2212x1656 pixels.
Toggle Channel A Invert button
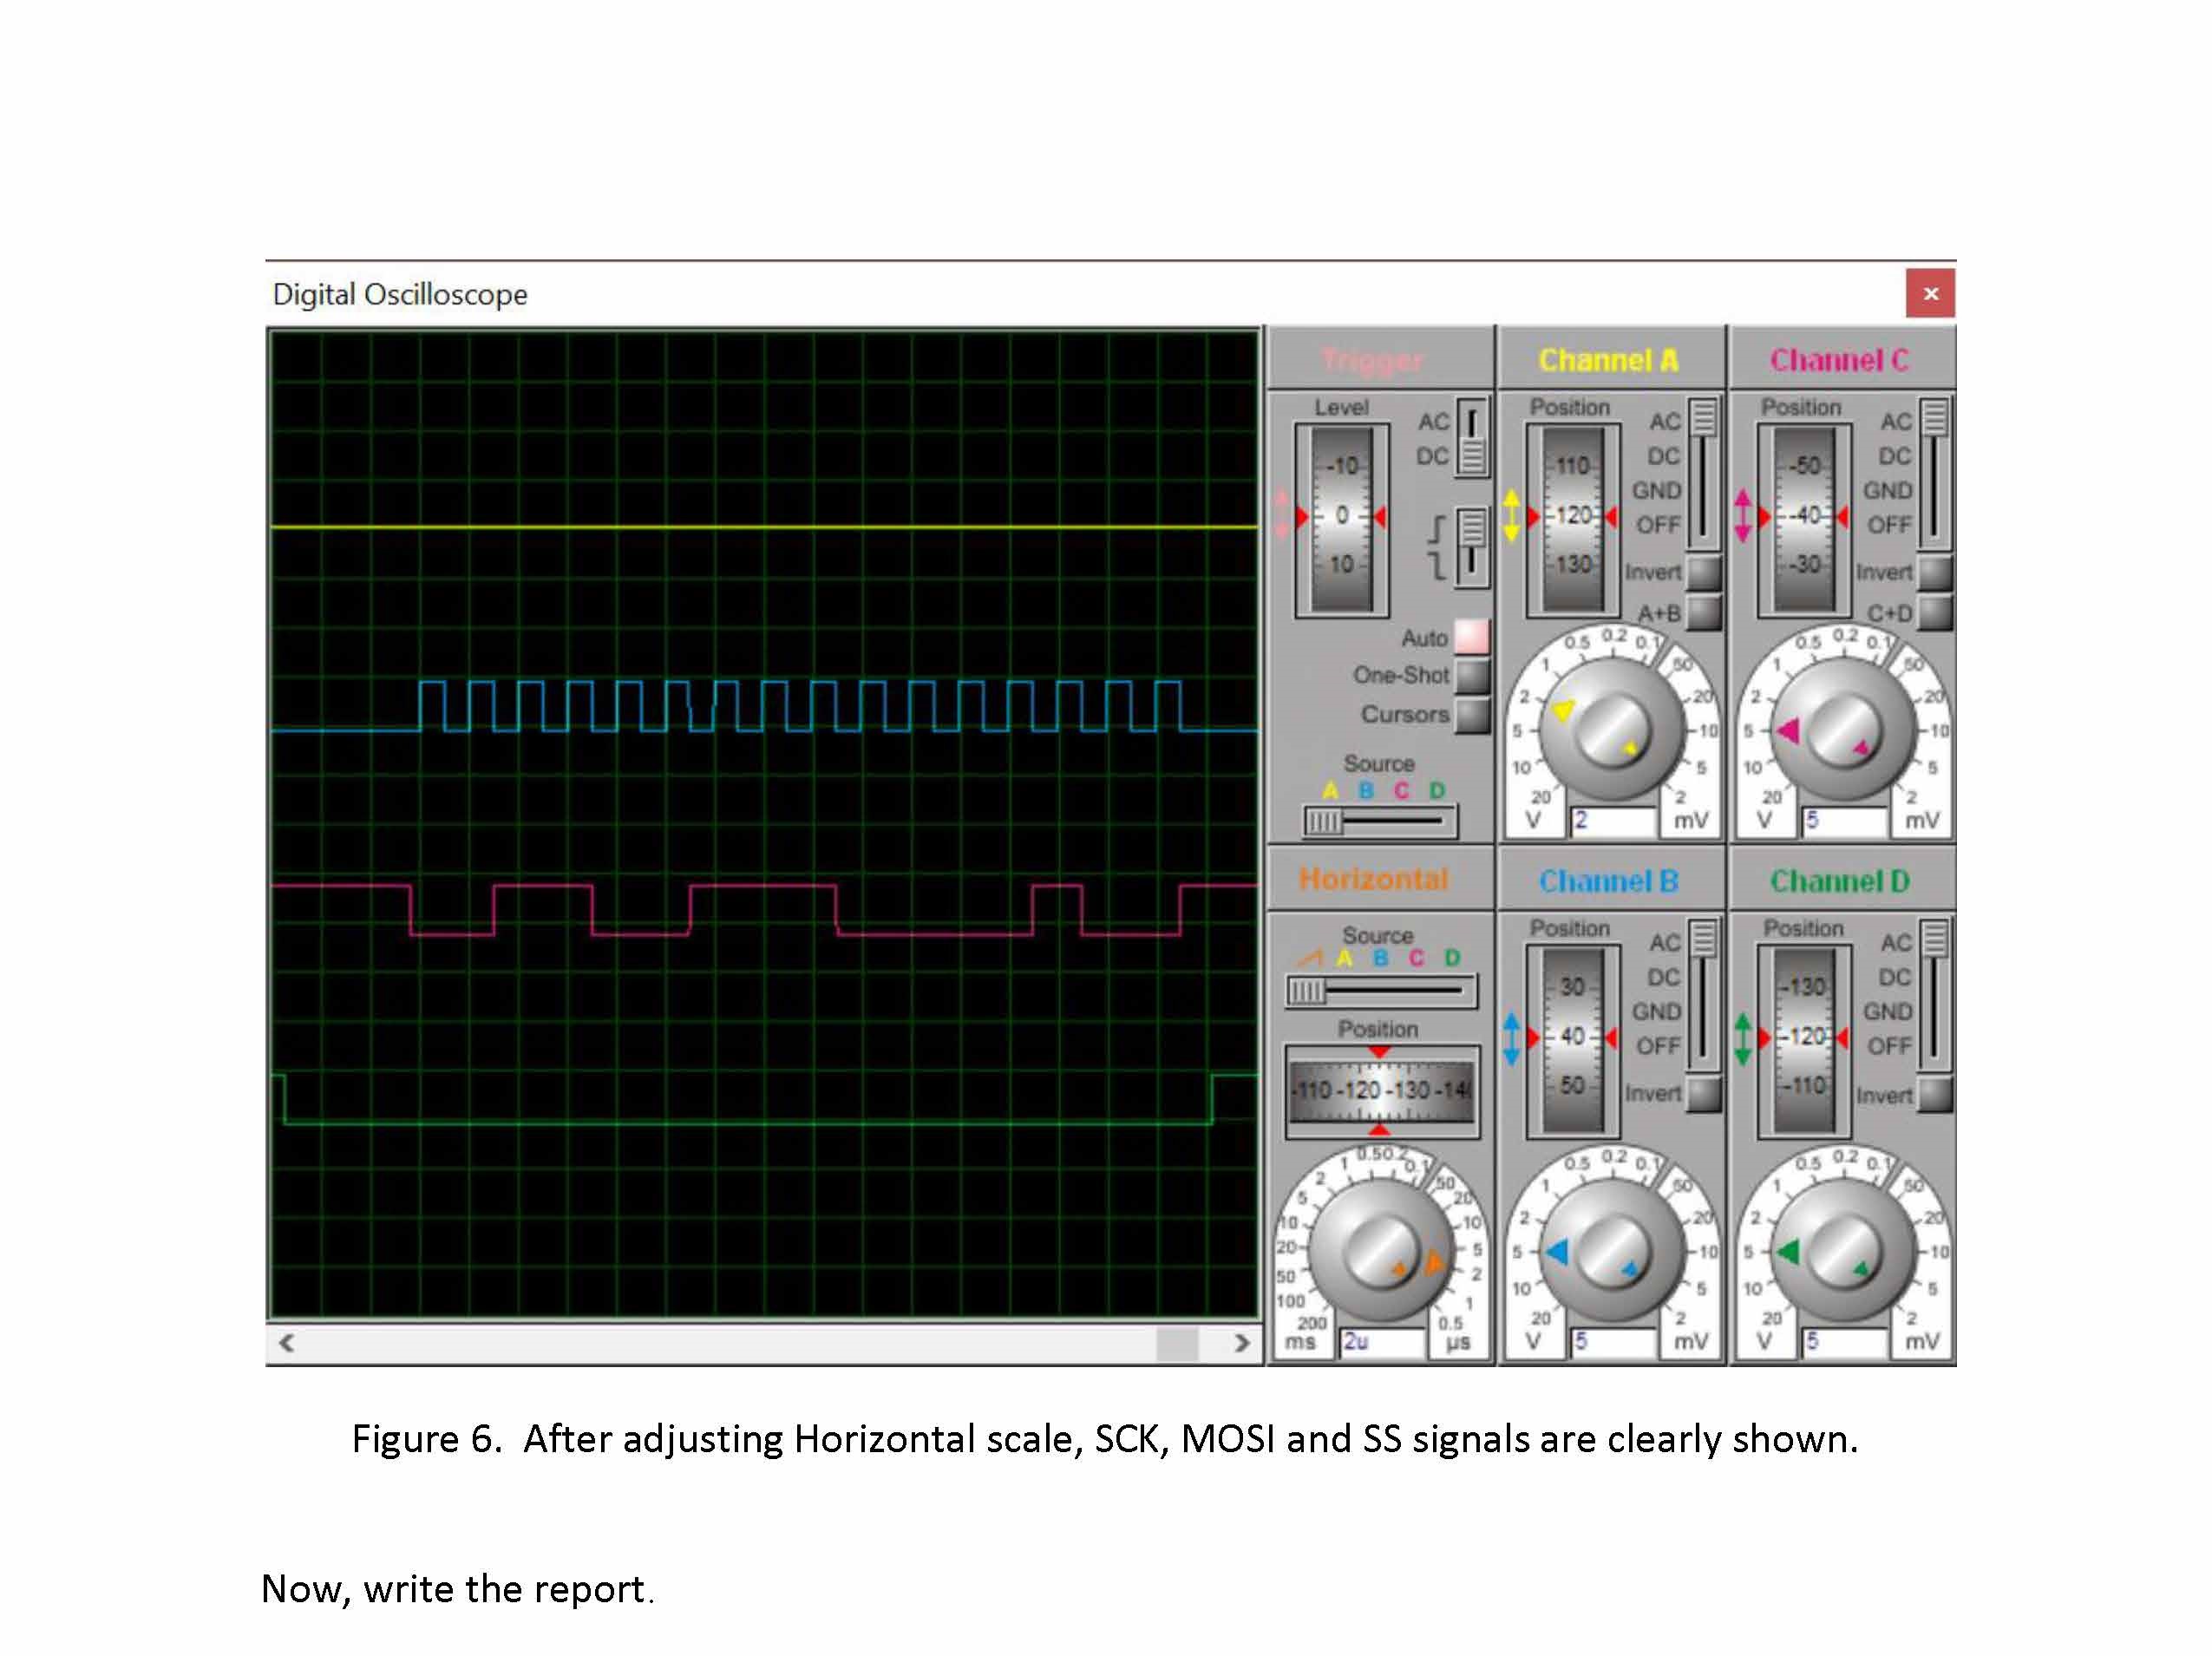click(x=1703, y=573)
